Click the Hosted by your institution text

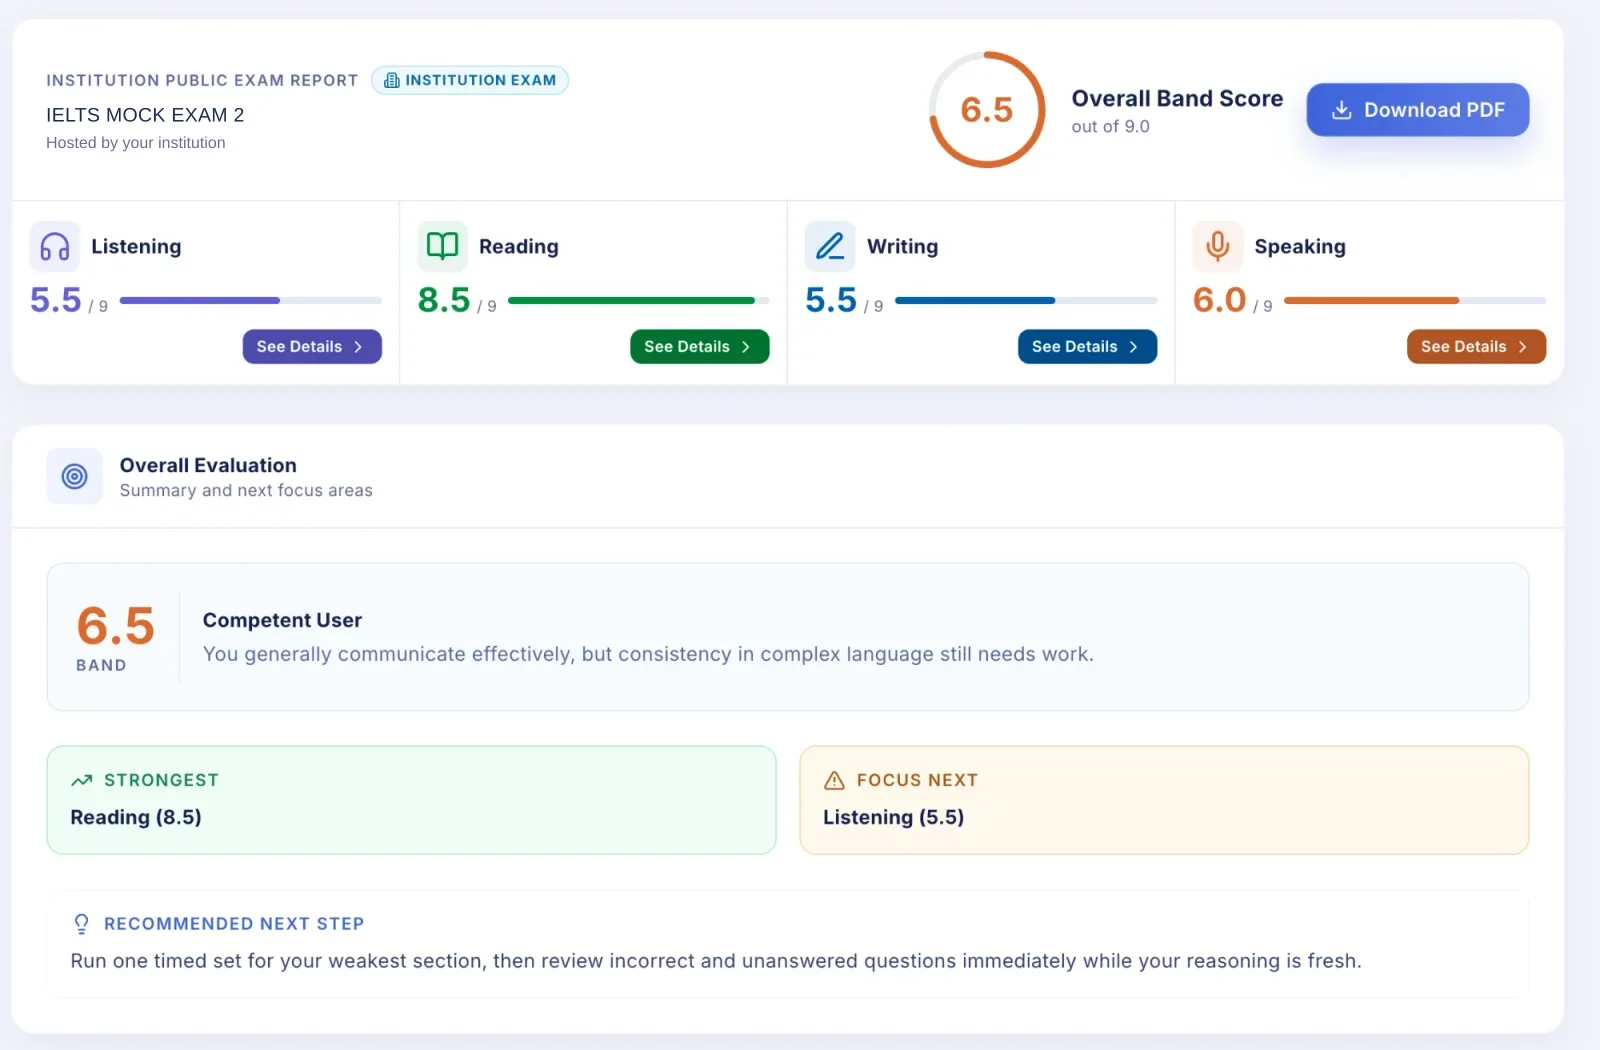[136, 143]
